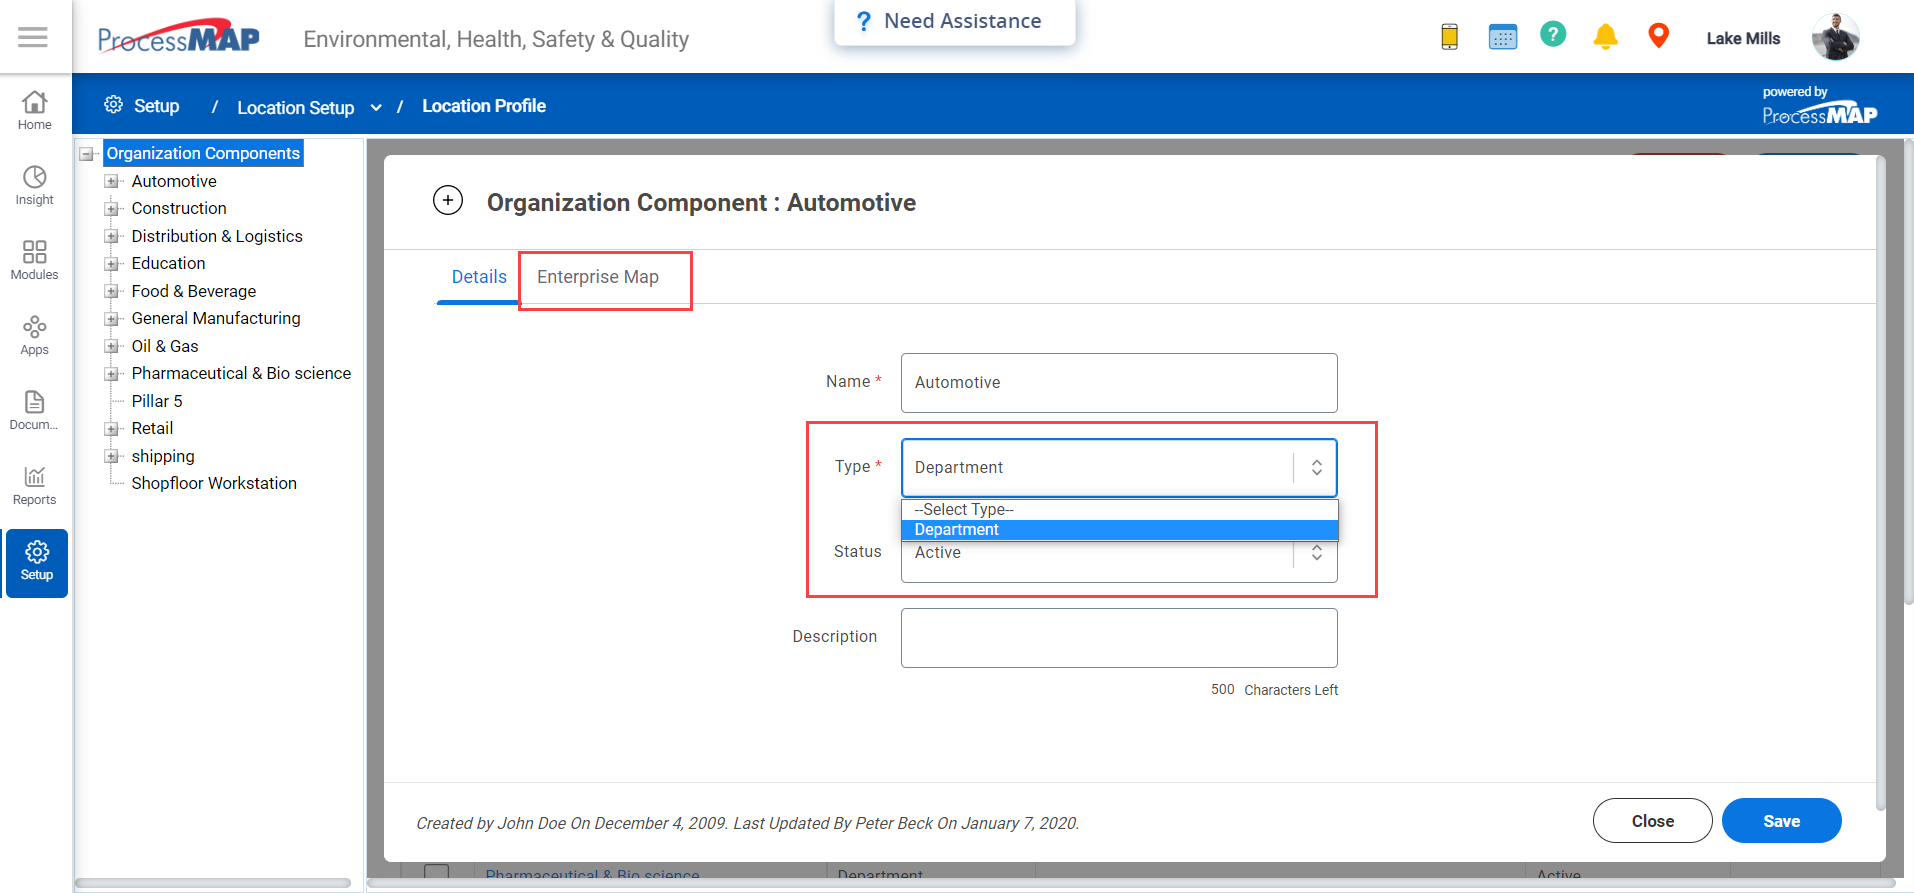
Task: Click the Close button
Action: pos(1652,821)
